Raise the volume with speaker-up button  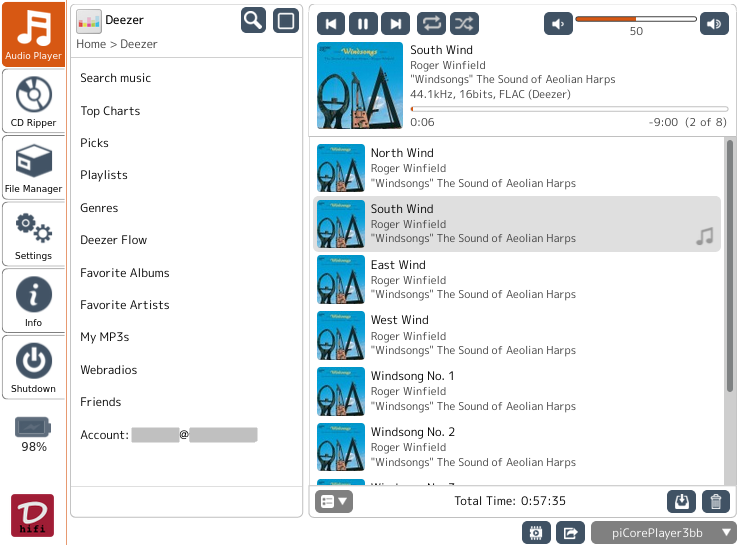[x=714, y=23]
